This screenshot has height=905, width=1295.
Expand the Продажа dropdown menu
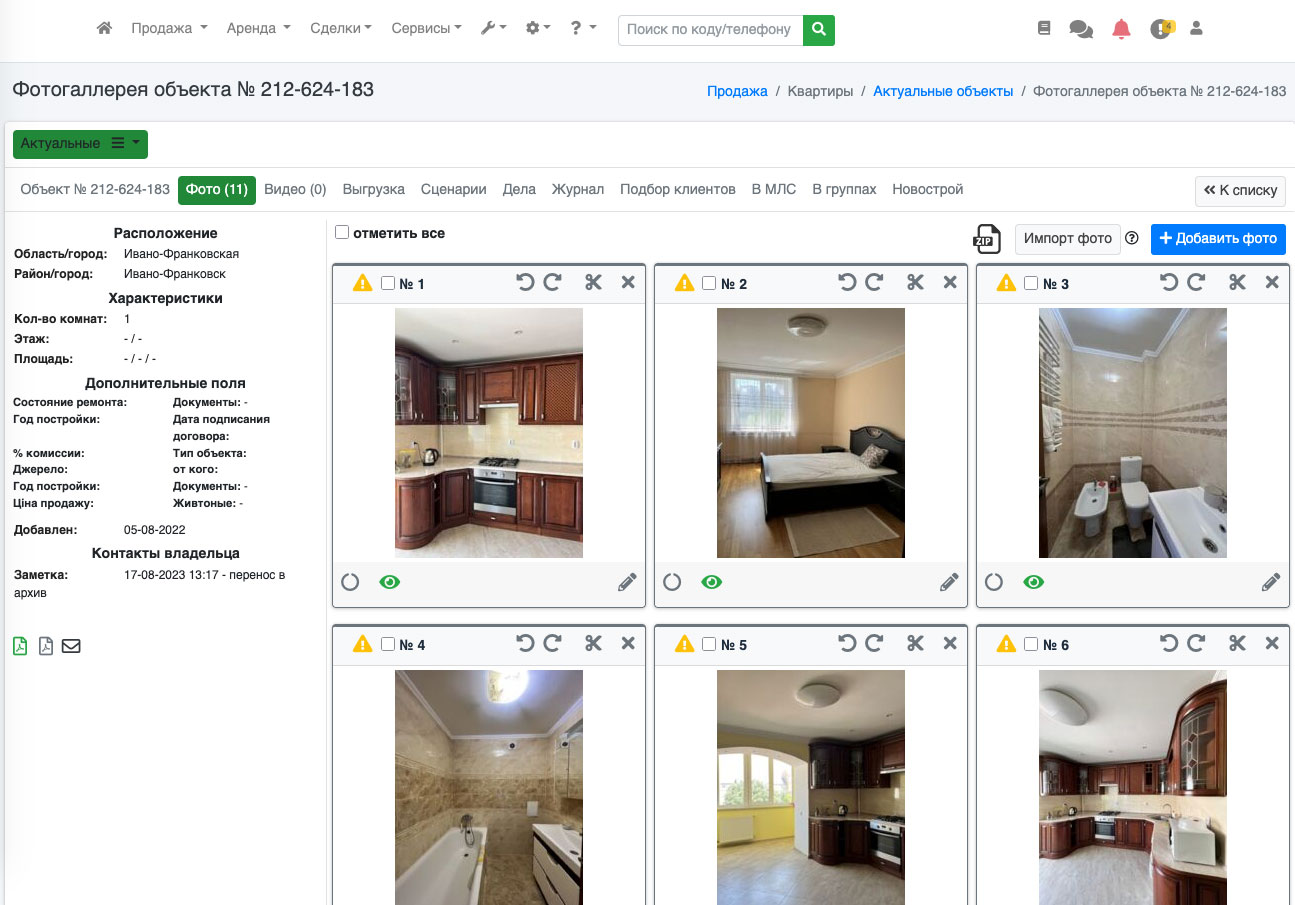coord(168,29)
